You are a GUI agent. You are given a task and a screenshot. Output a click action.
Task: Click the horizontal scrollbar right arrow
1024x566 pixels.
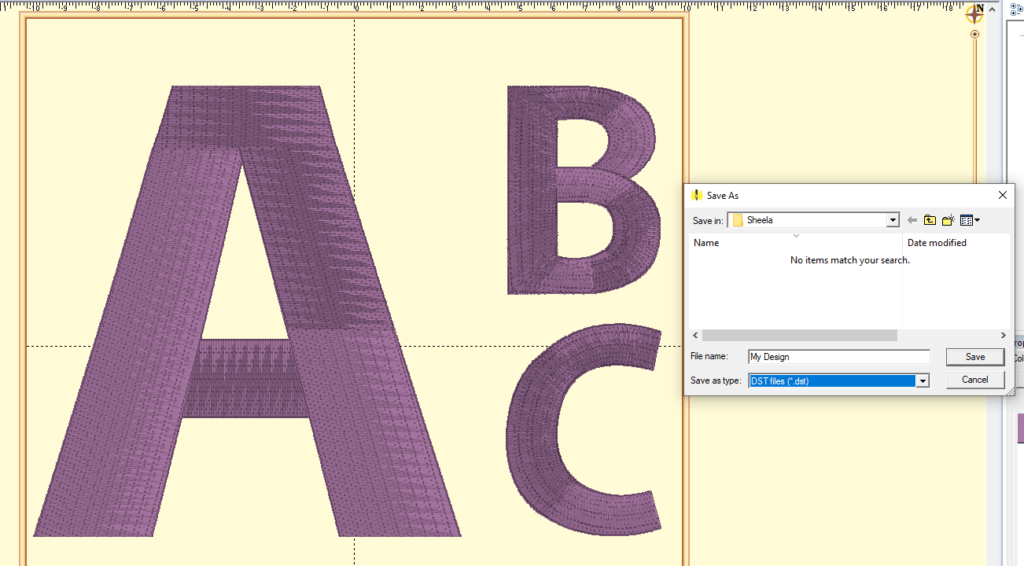[1003, 335]
